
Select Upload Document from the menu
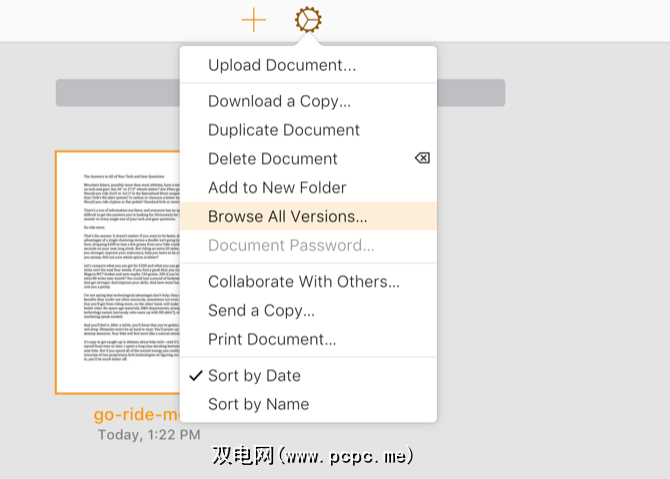pos(281,65)
